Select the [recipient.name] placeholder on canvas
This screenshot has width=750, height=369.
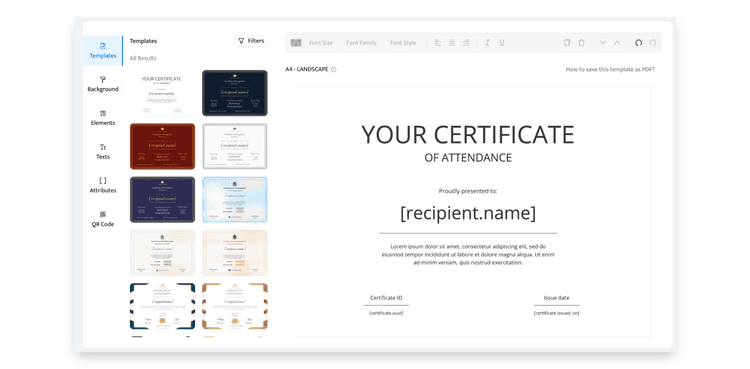[x=468, y=213]
